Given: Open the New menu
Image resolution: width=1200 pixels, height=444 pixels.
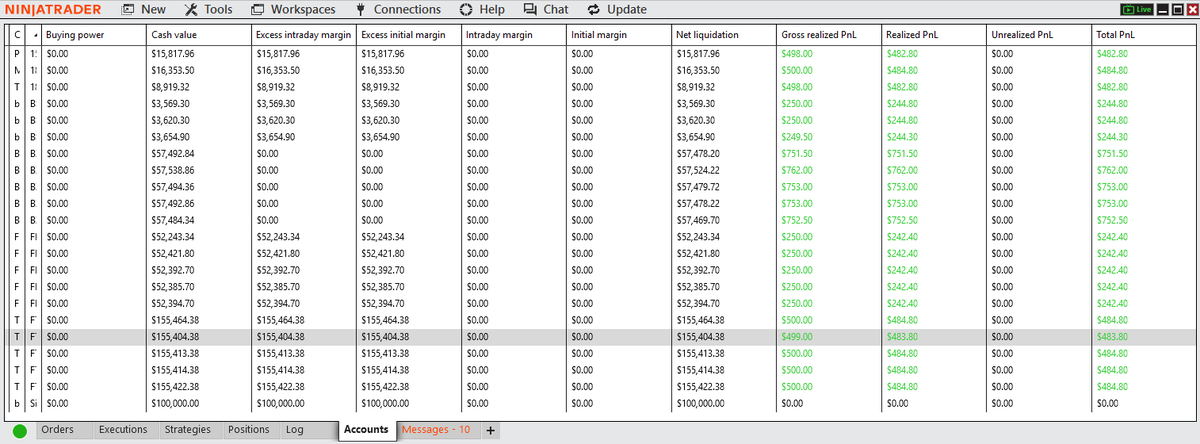Looking at the screenshot, I should pos(144,9).
